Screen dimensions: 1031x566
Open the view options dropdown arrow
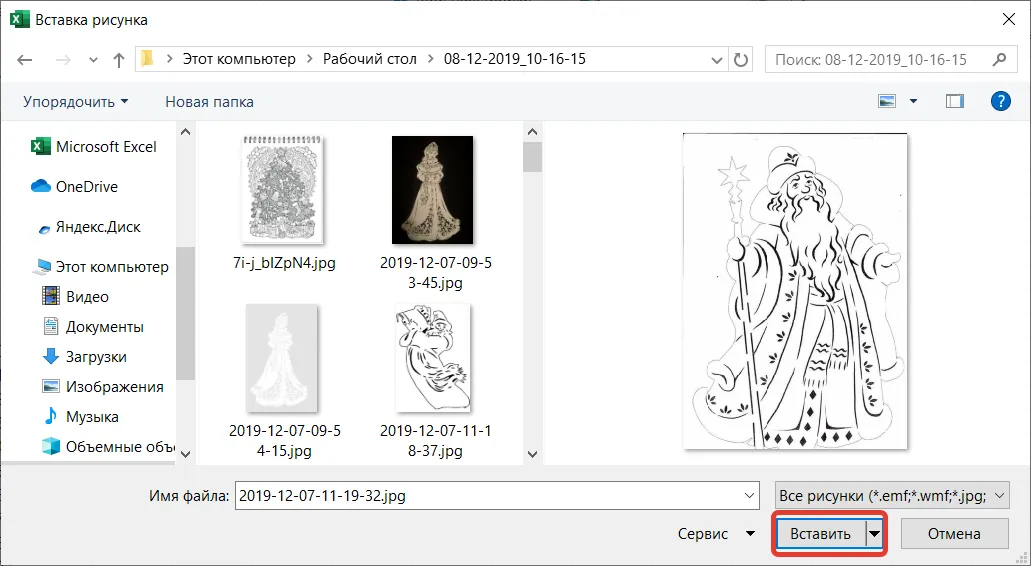point(913,101)
